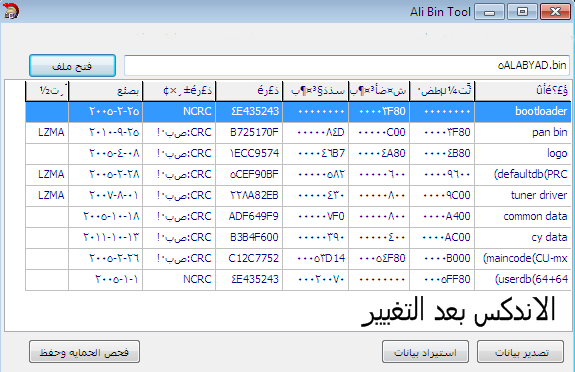Select the logo row name
The image size is (575, 372).
pos(557,153)
